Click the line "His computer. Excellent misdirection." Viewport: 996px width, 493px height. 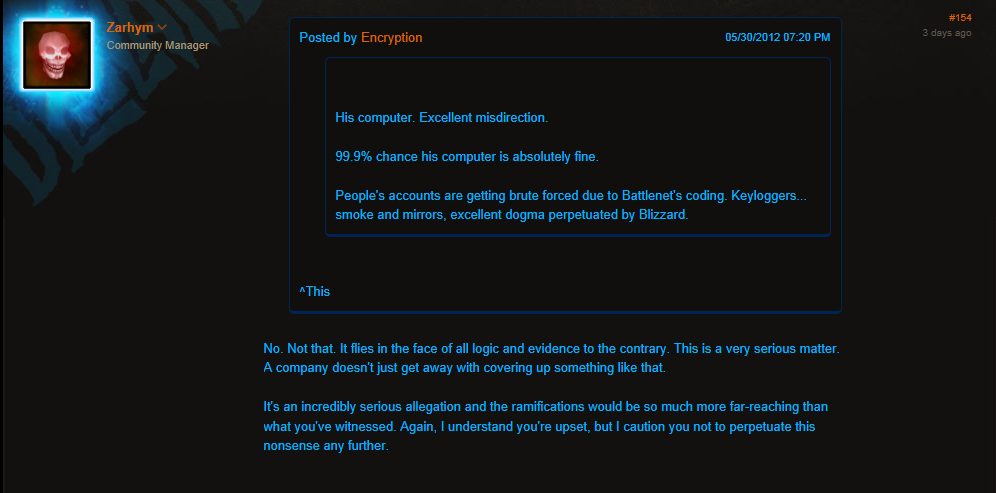tap(441, 118)
